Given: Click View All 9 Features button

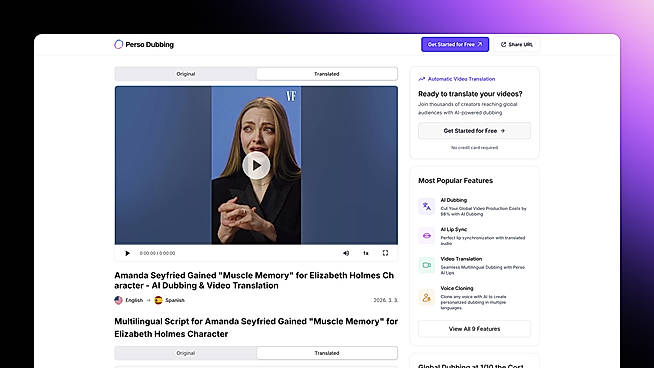Looking at the screenshot, I should [474, 329].
